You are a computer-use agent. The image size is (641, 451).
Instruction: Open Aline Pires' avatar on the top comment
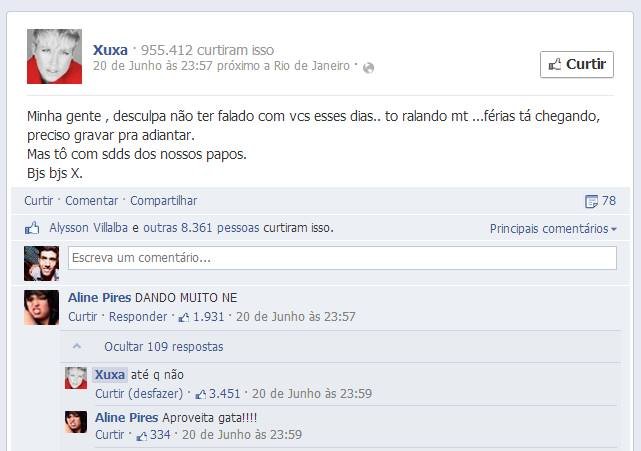41,307
